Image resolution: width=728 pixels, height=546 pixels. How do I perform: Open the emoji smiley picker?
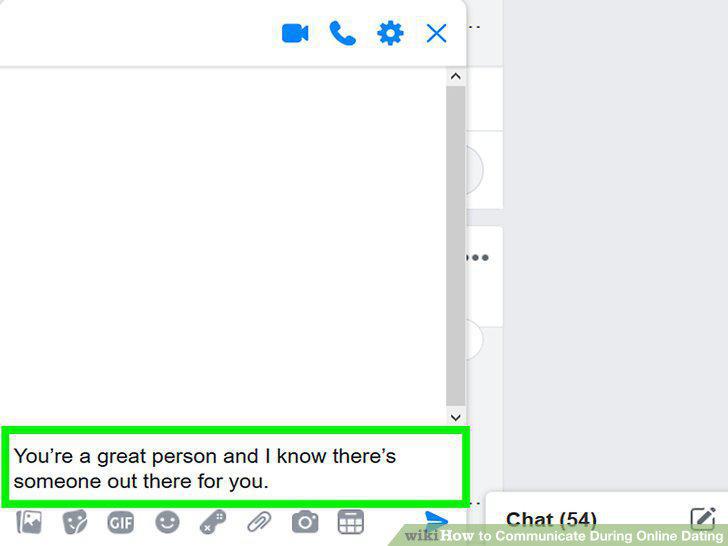click(167, 522)
